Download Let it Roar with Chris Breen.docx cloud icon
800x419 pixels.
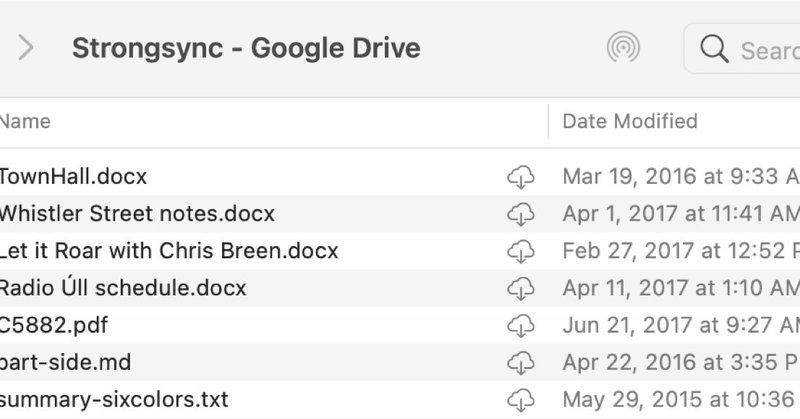(521, 252)
